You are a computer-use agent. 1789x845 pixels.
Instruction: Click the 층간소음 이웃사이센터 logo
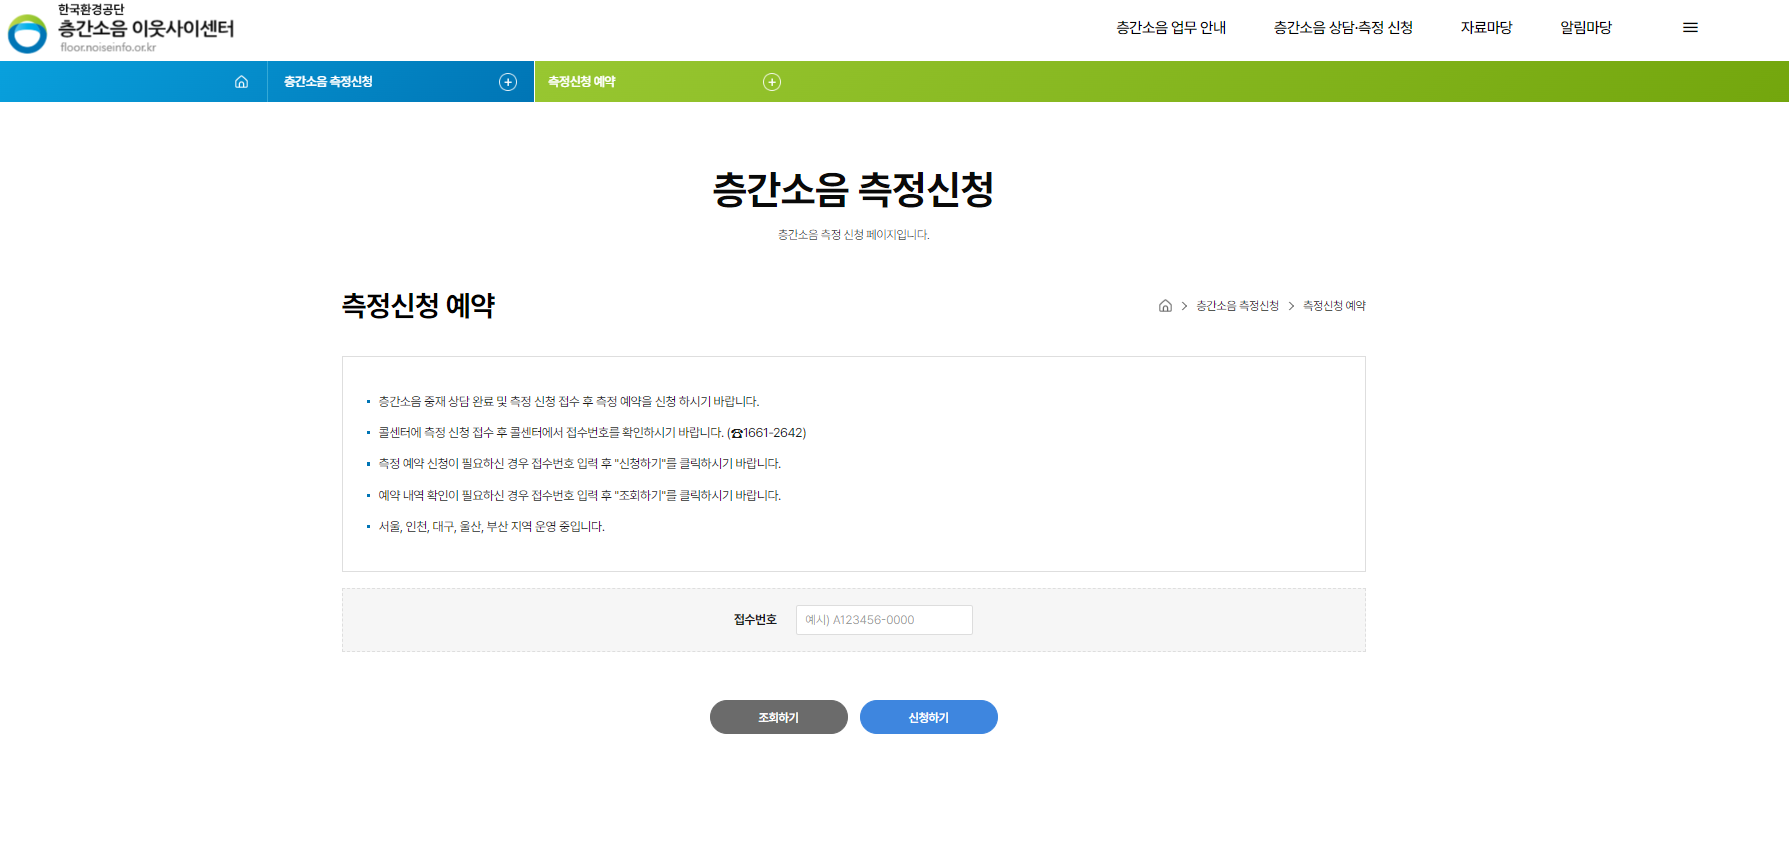[x=121, y=28]
